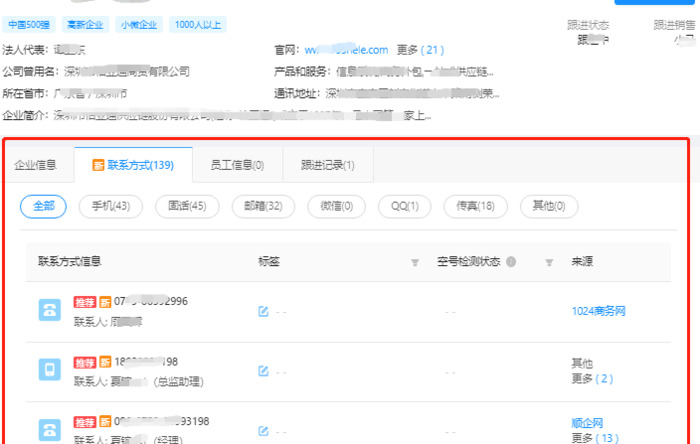
Task: Open the official website link
Action: pos(346,50)
